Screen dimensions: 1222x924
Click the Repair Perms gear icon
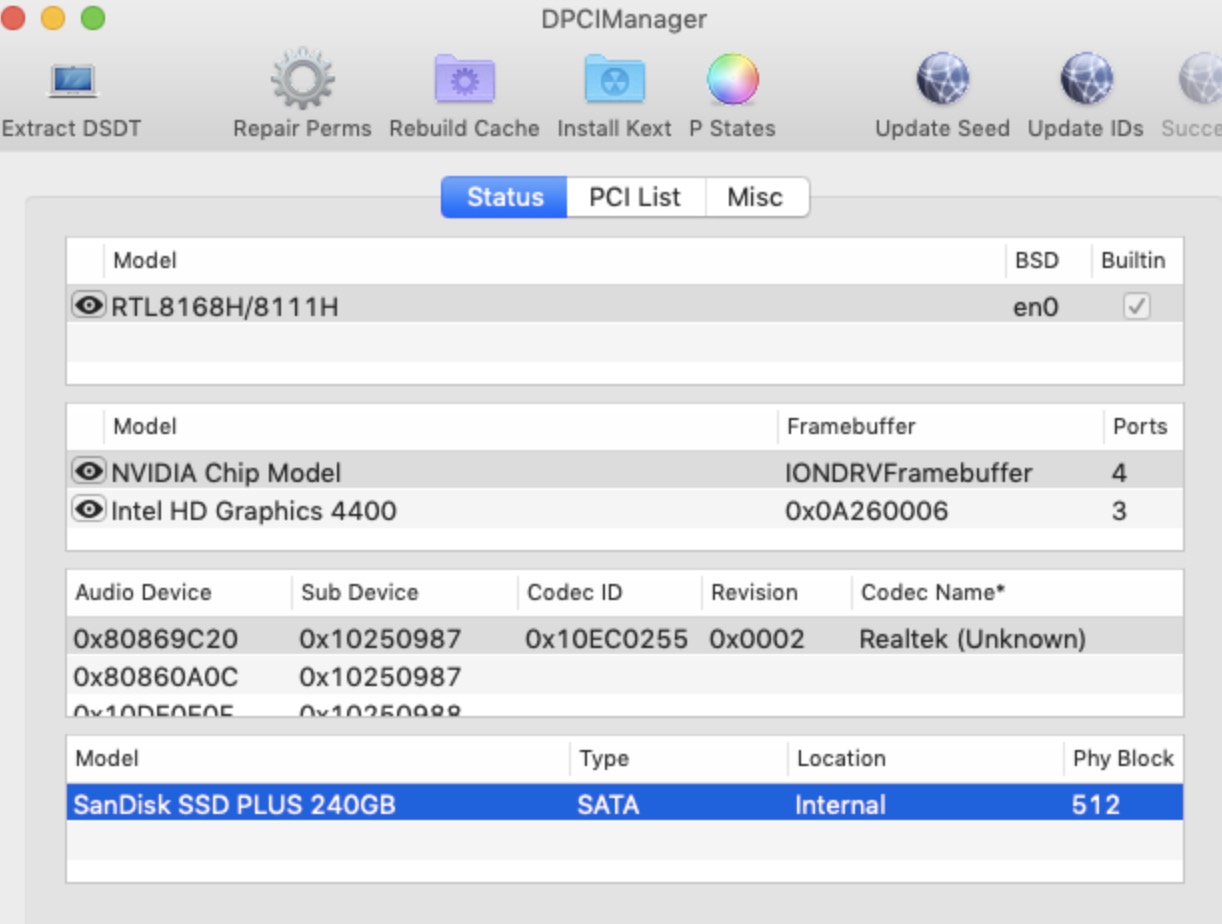302,82
